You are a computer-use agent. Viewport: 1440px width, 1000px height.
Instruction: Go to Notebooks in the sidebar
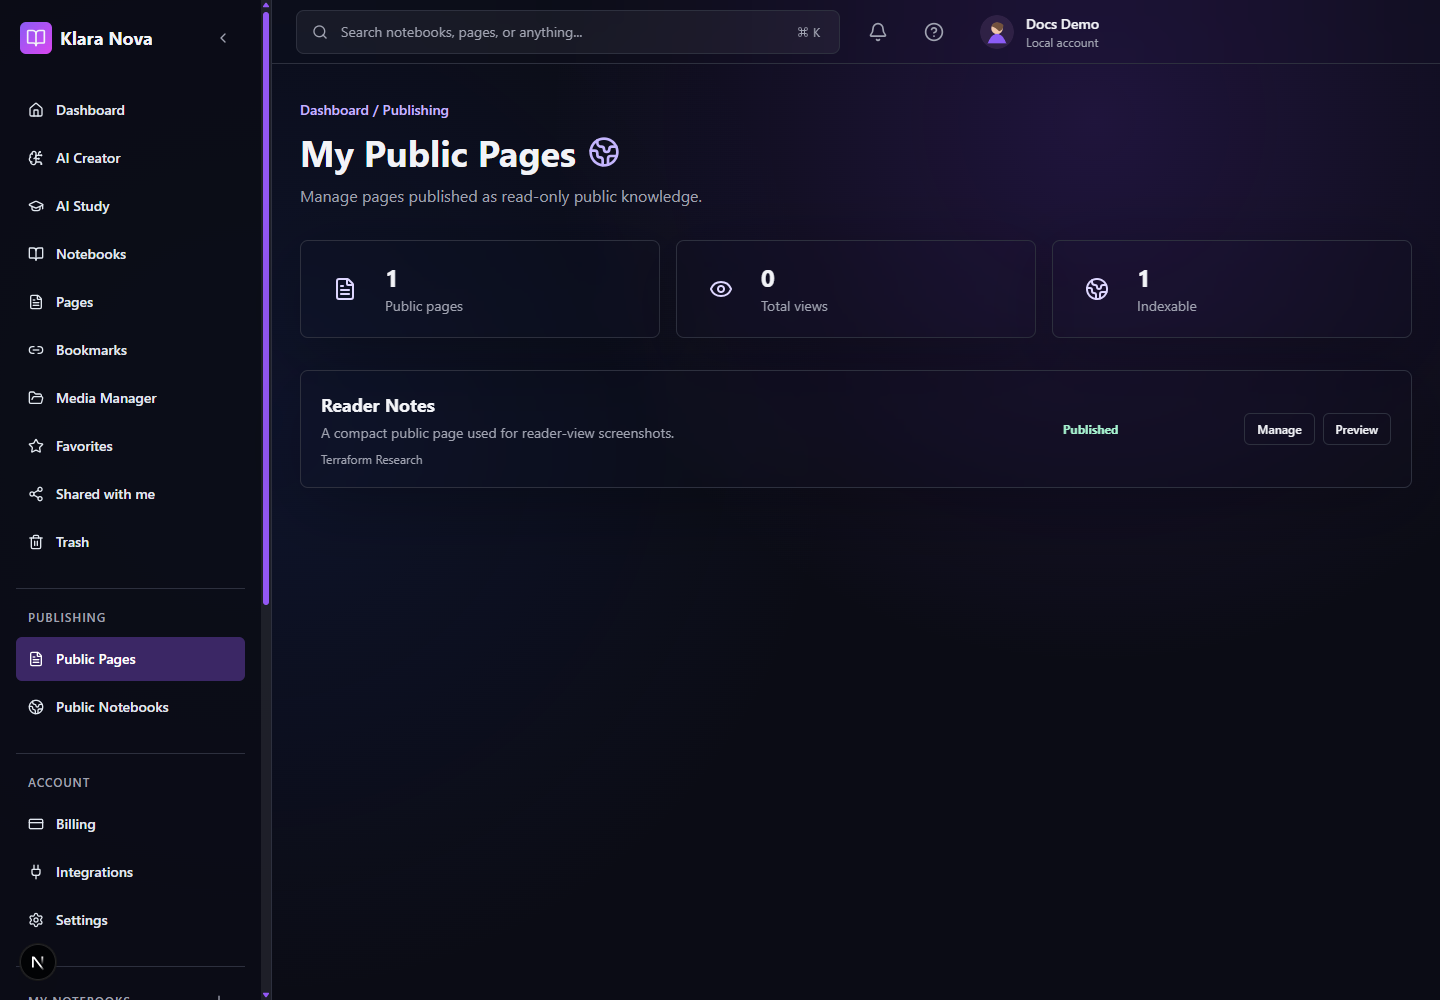[130, 254]
